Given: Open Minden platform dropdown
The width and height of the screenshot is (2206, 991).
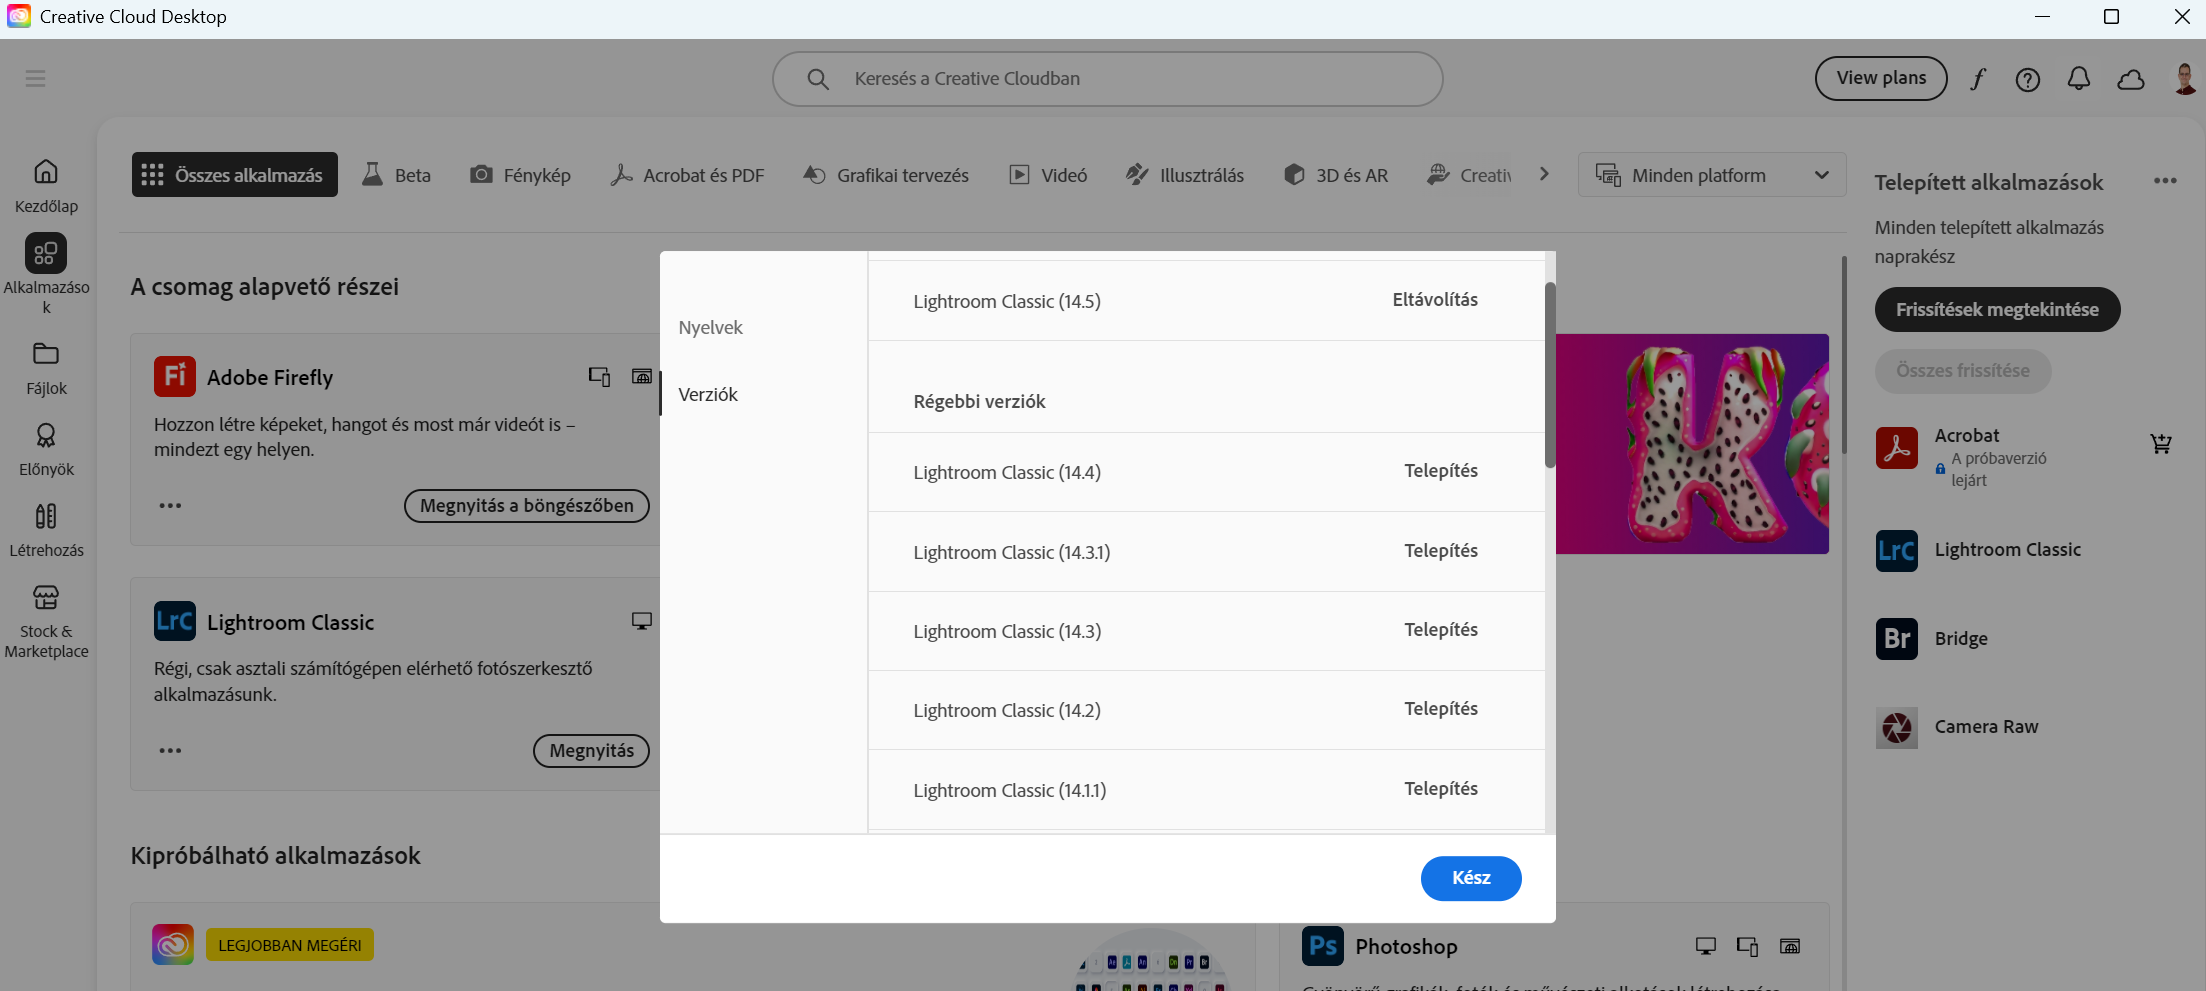Looking at the screenshot, I should (1712, 175).
